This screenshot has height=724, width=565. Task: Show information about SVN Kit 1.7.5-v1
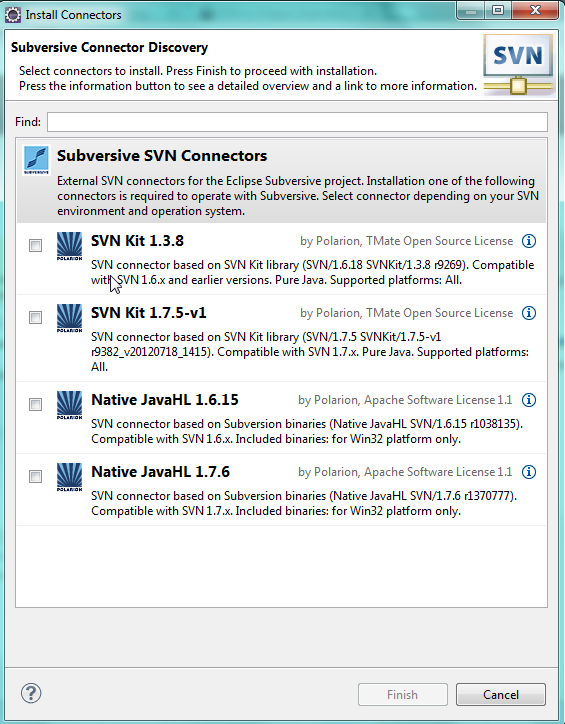click(529, 313)
